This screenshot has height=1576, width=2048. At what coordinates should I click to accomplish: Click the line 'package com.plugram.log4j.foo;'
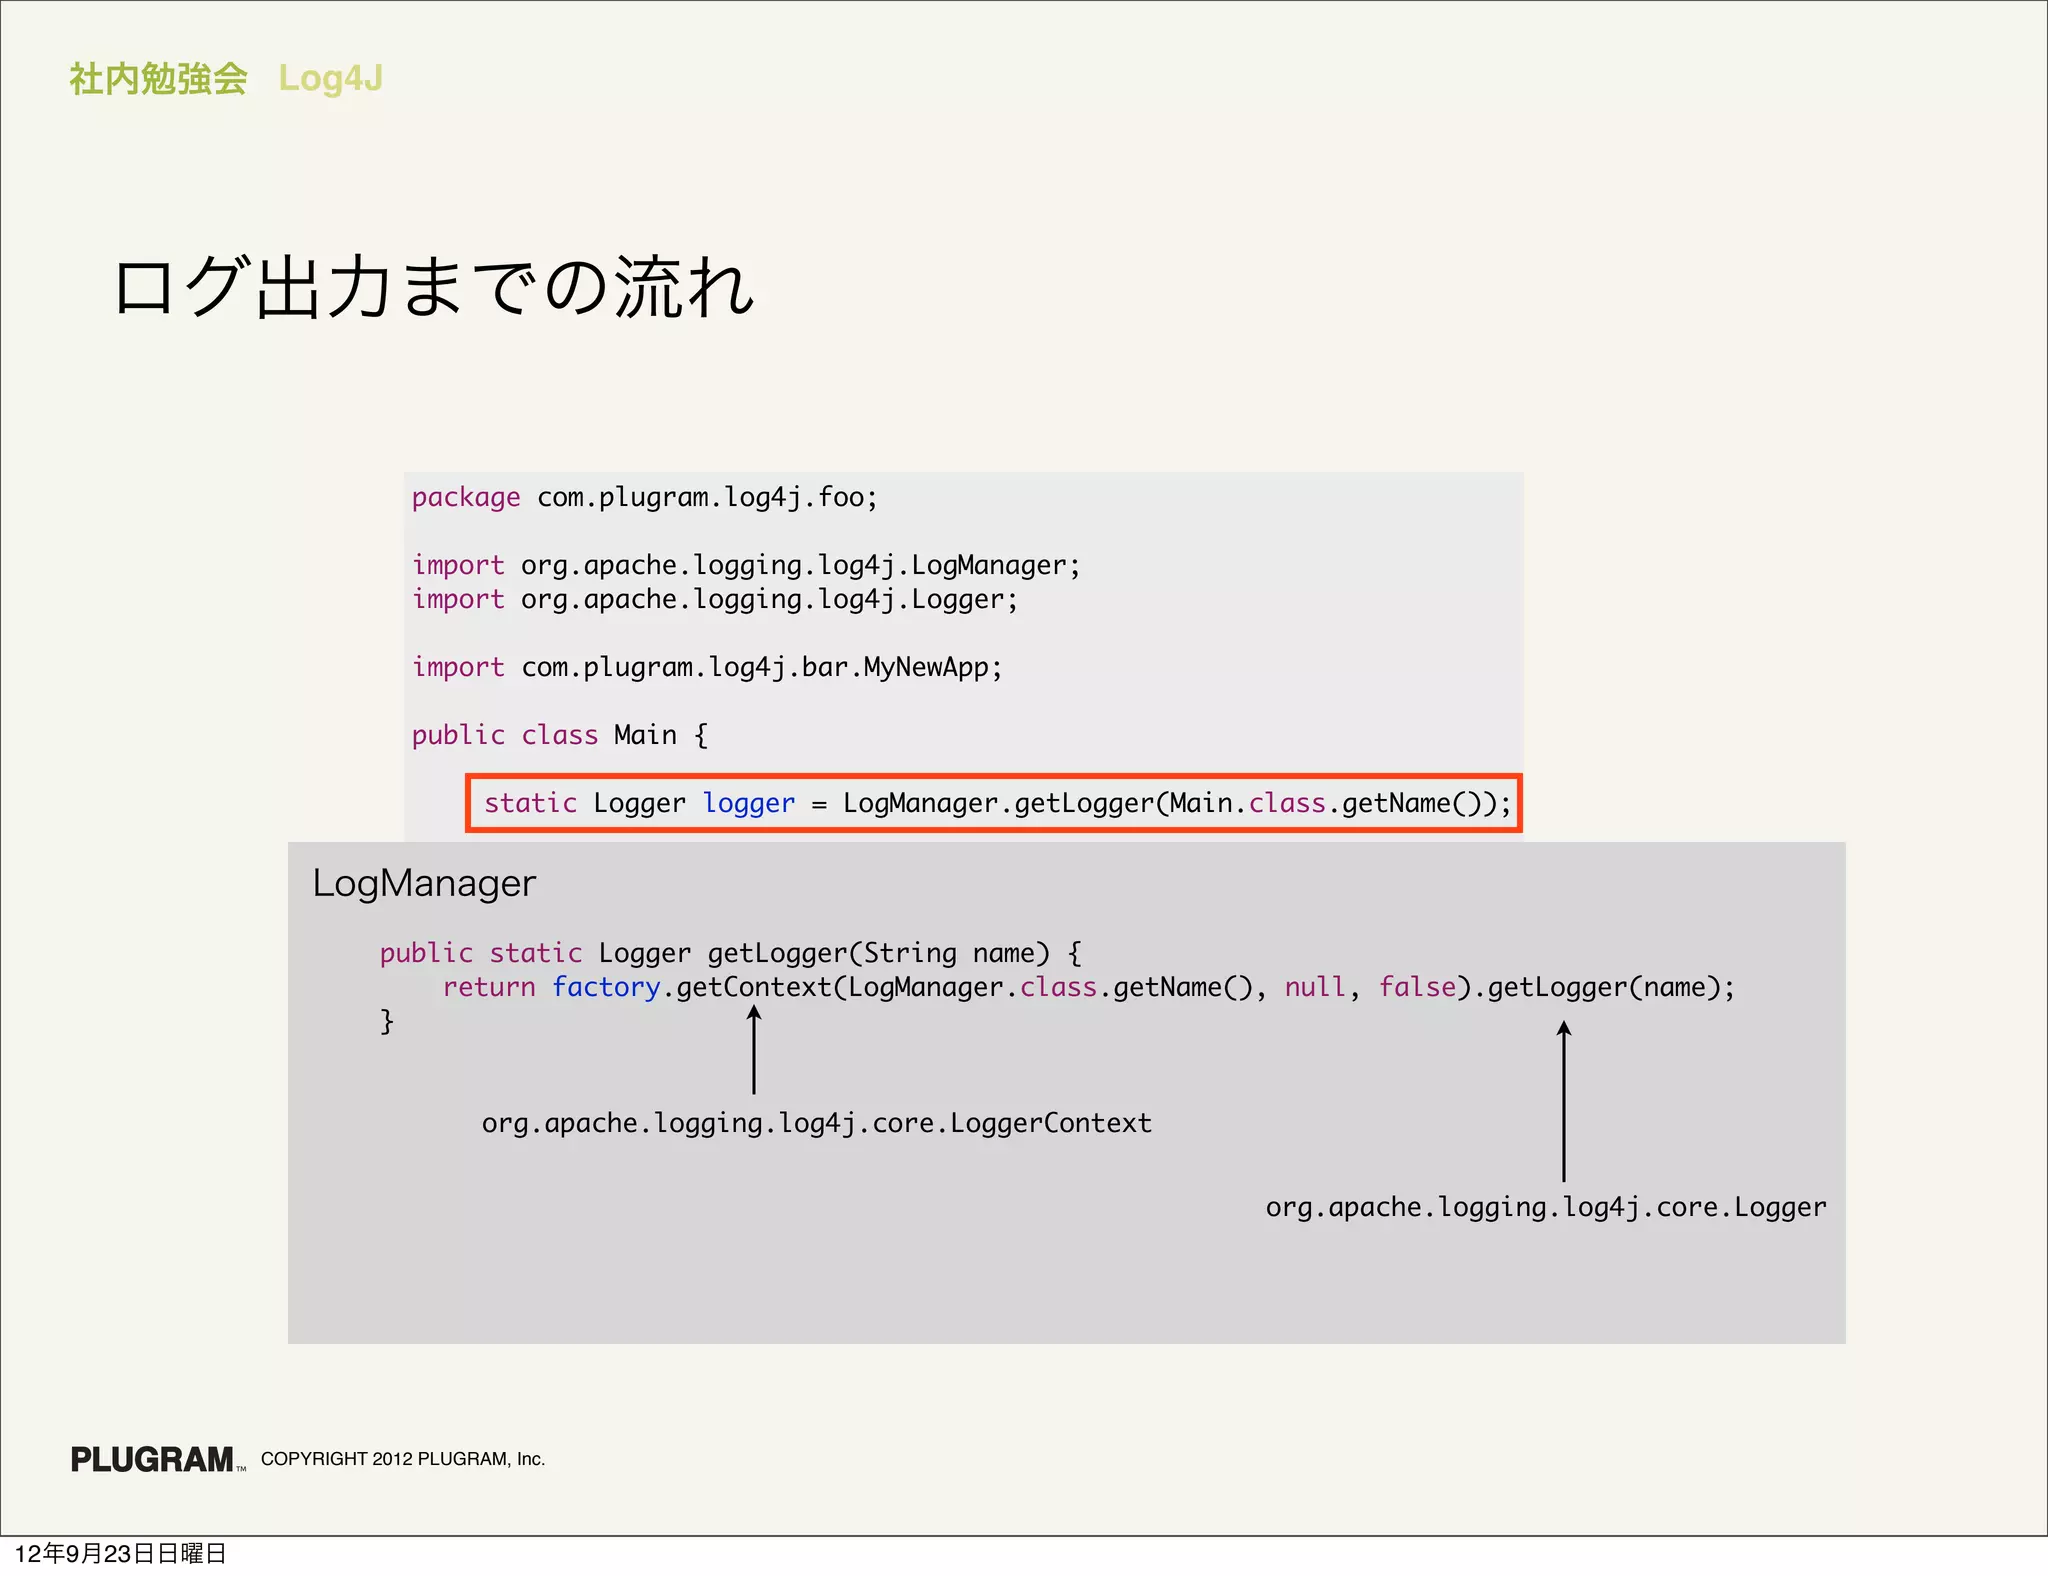(644, 497)
